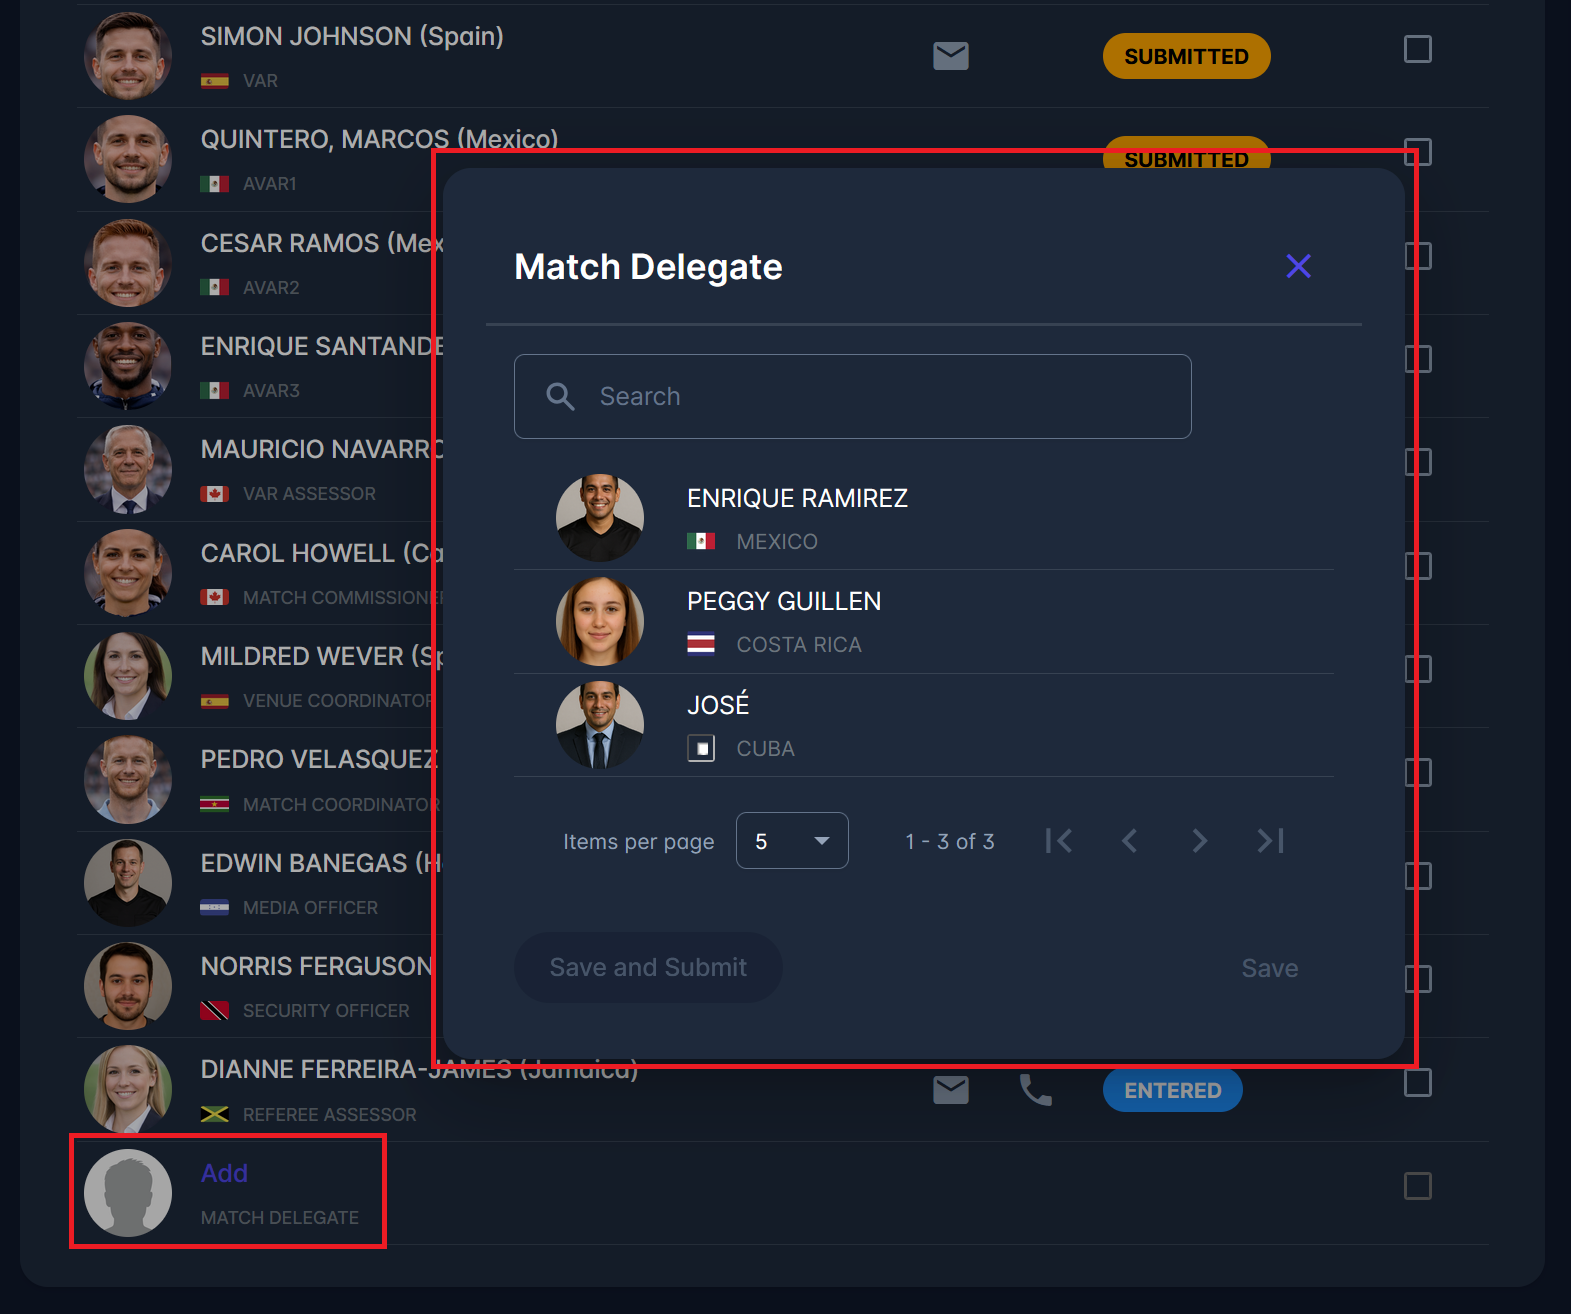Go to the next page of results
This screenshot has height=1314, width=1571.
point(1199,841)
